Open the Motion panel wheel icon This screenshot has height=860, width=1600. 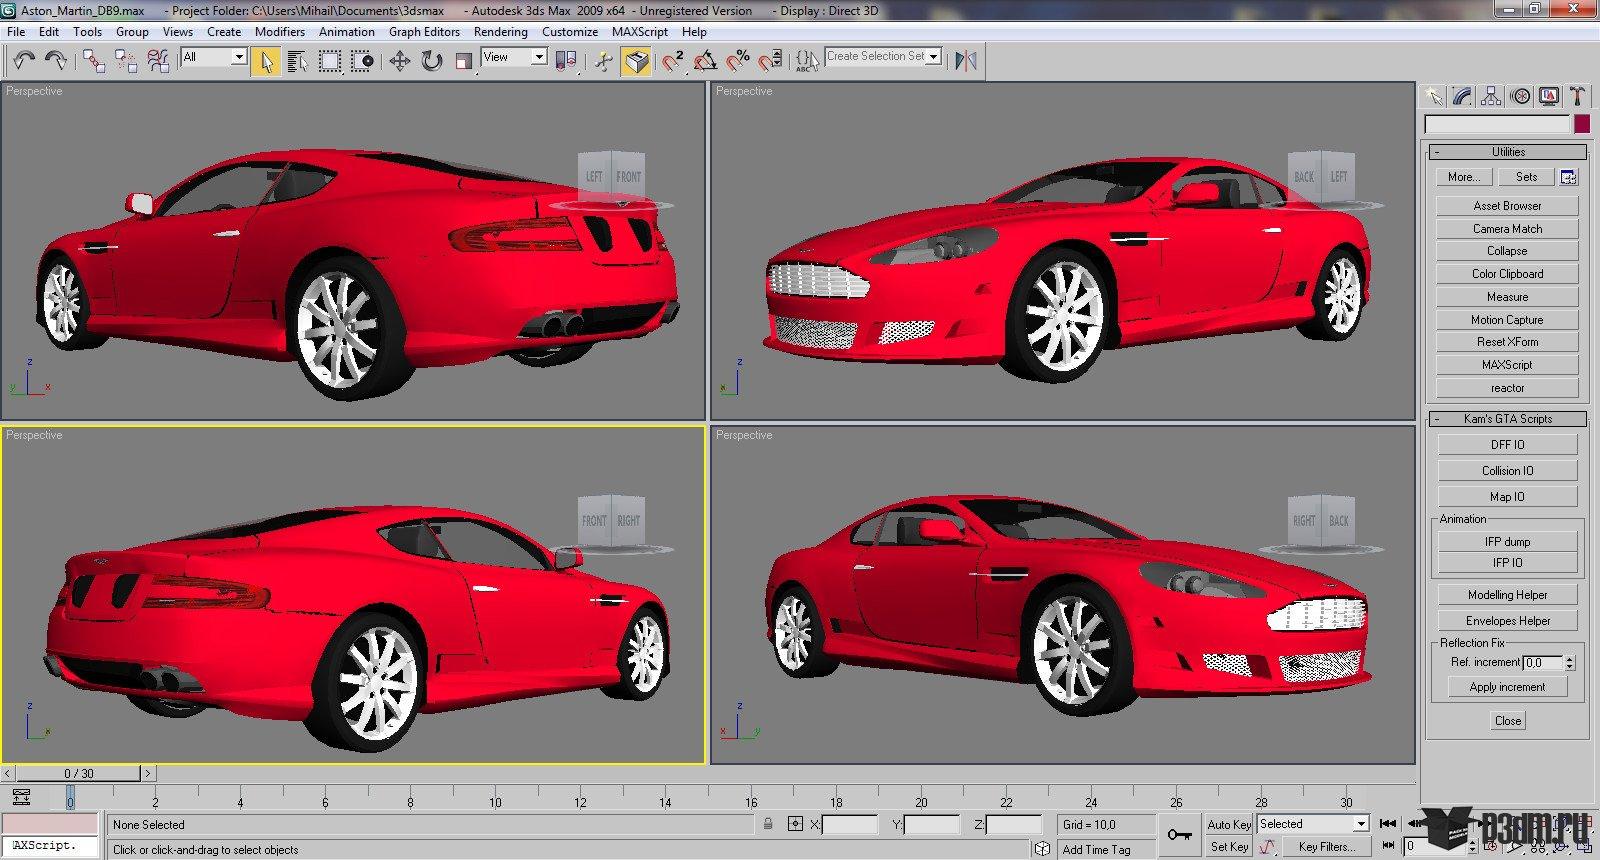1520,96
